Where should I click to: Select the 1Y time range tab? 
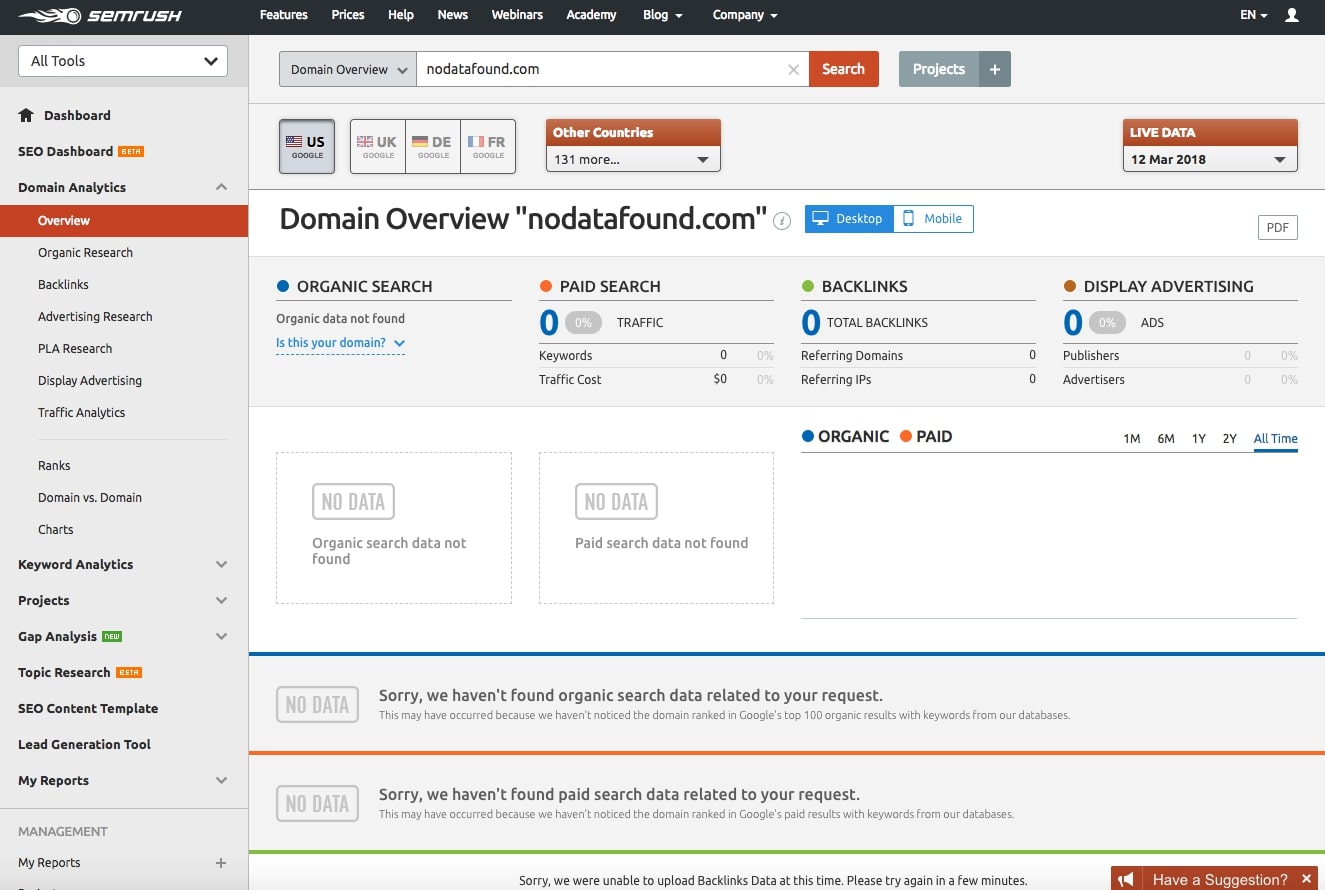tap(1198, 439)
